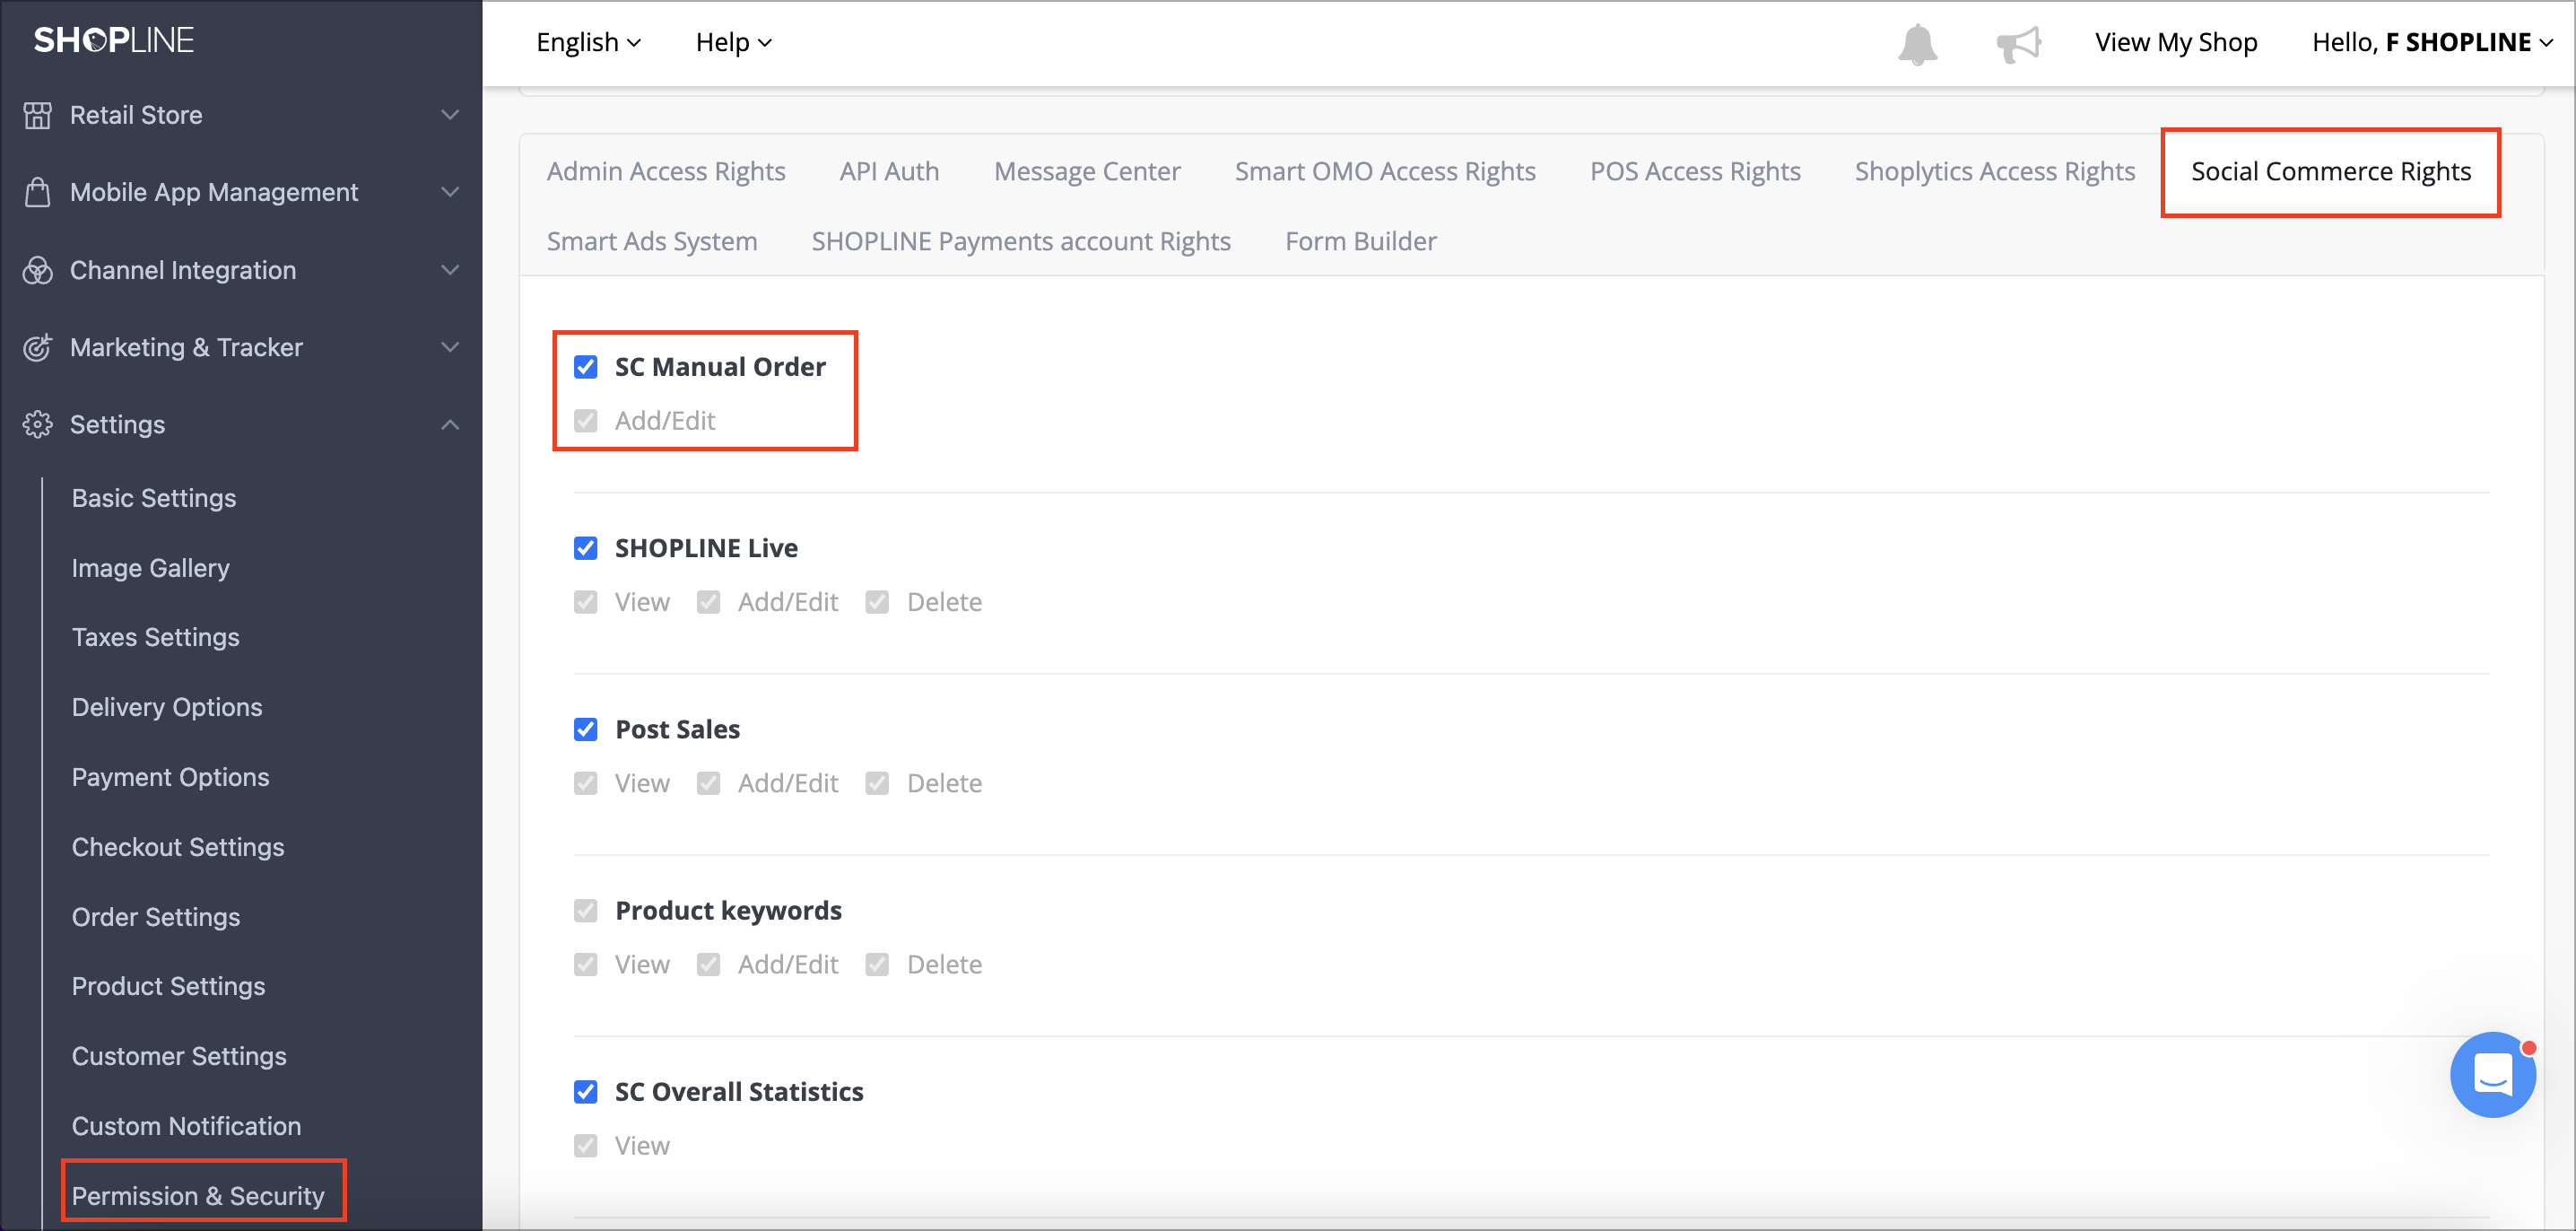Uncheck Post Sales checkbox
The height and width of the screenshot is (1231, 2576).
[586, 729]
